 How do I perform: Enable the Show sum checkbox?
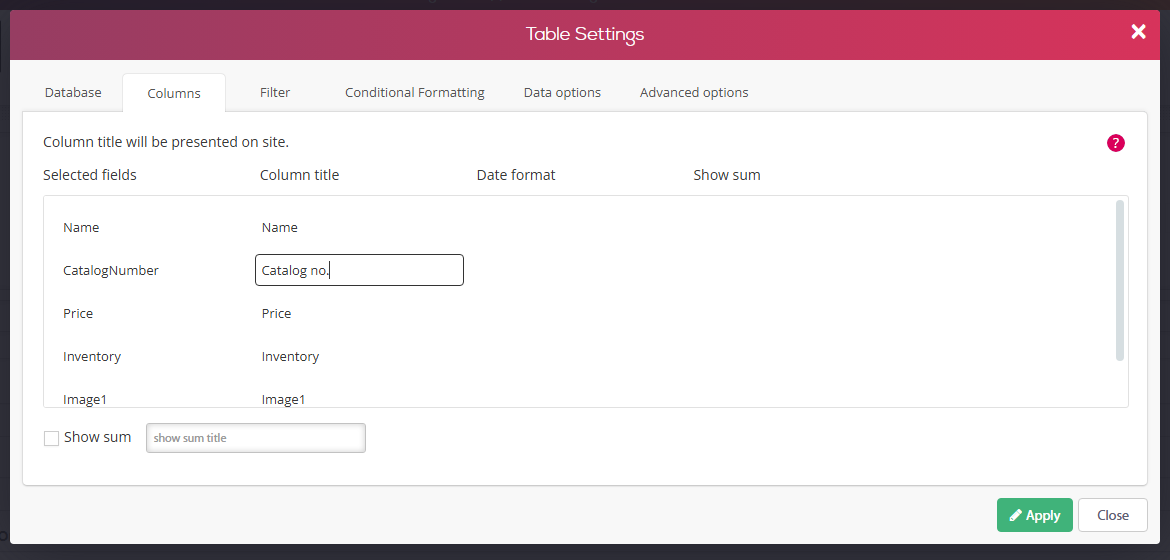tap(51, 438)
